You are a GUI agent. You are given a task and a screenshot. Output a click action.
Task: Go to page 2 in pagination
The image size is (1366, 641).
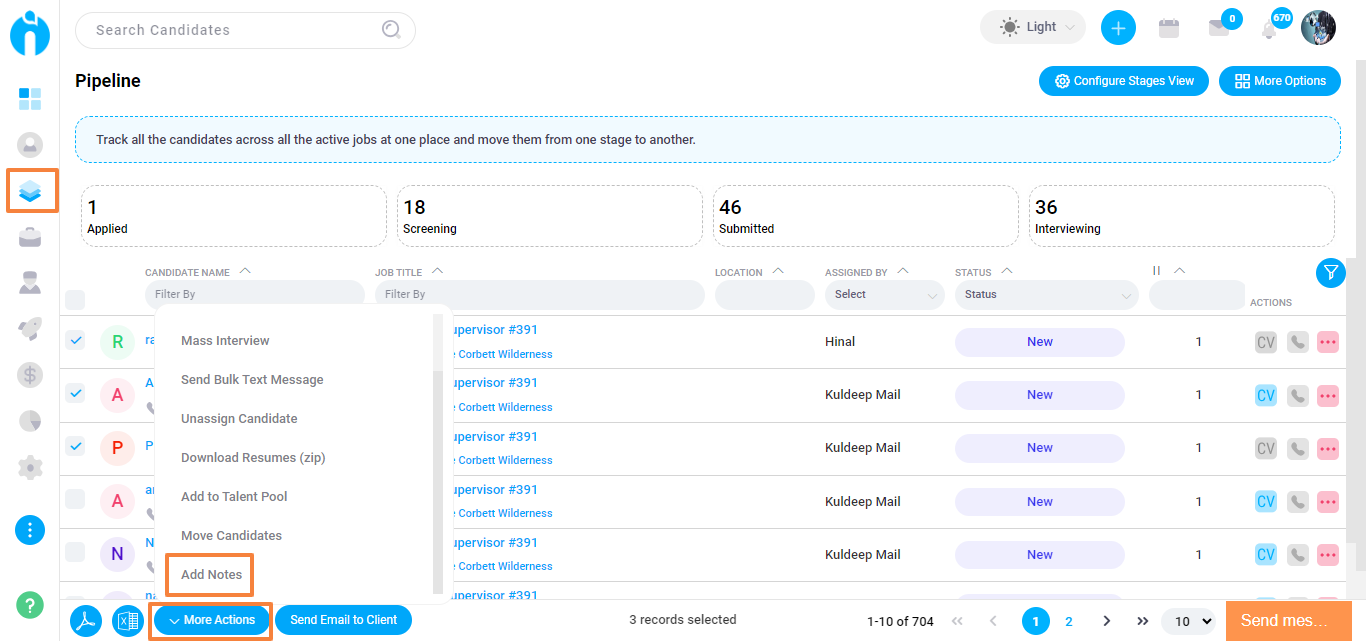point(1069,622)
